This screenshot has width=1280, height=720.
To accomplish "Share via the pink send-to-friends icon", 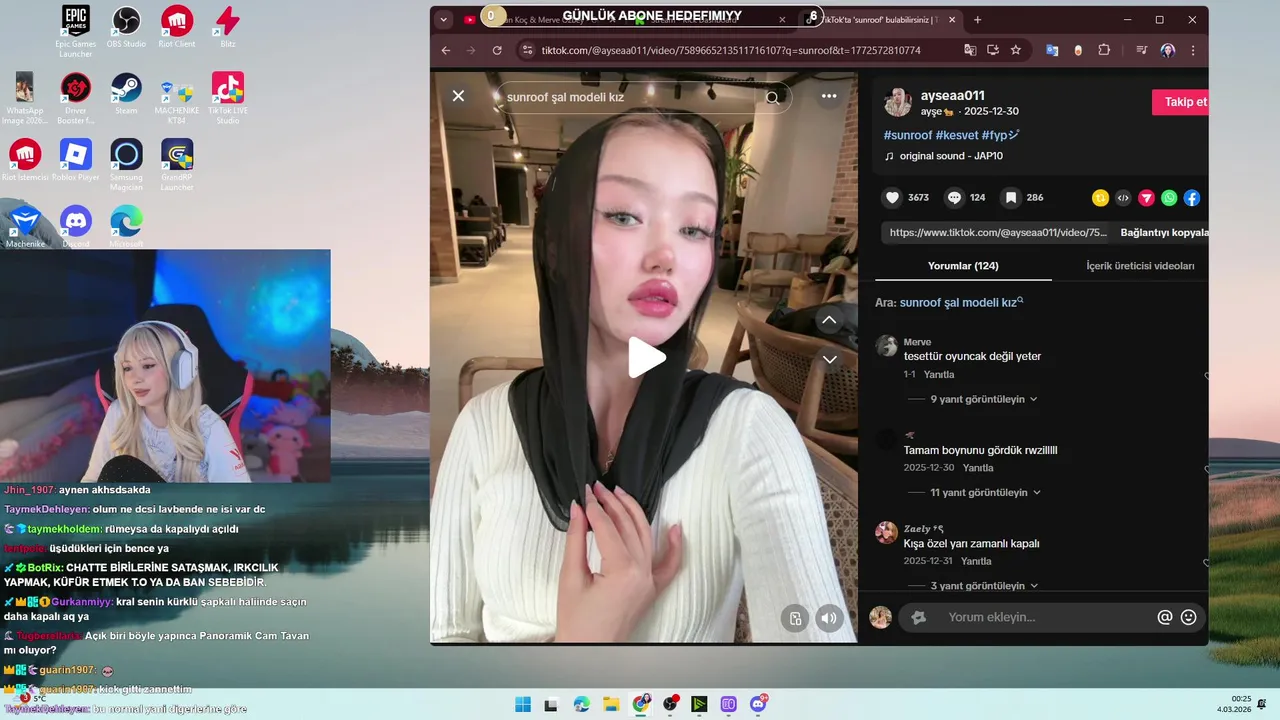I will 1146,198.
